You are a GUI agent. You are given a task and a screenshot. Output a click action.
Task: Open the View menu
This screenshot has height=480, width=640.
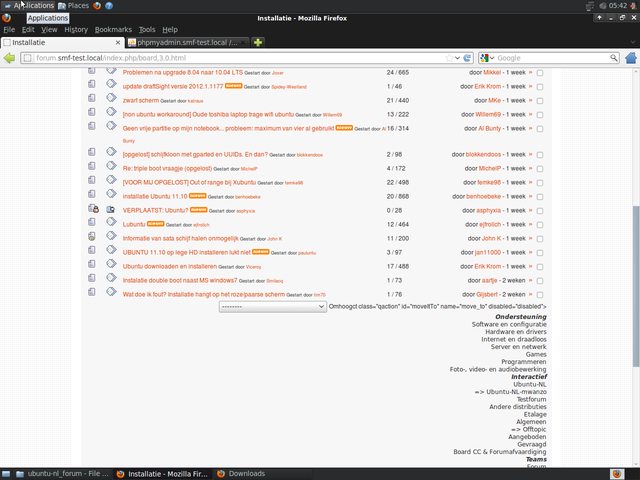[x=49, y=29]
